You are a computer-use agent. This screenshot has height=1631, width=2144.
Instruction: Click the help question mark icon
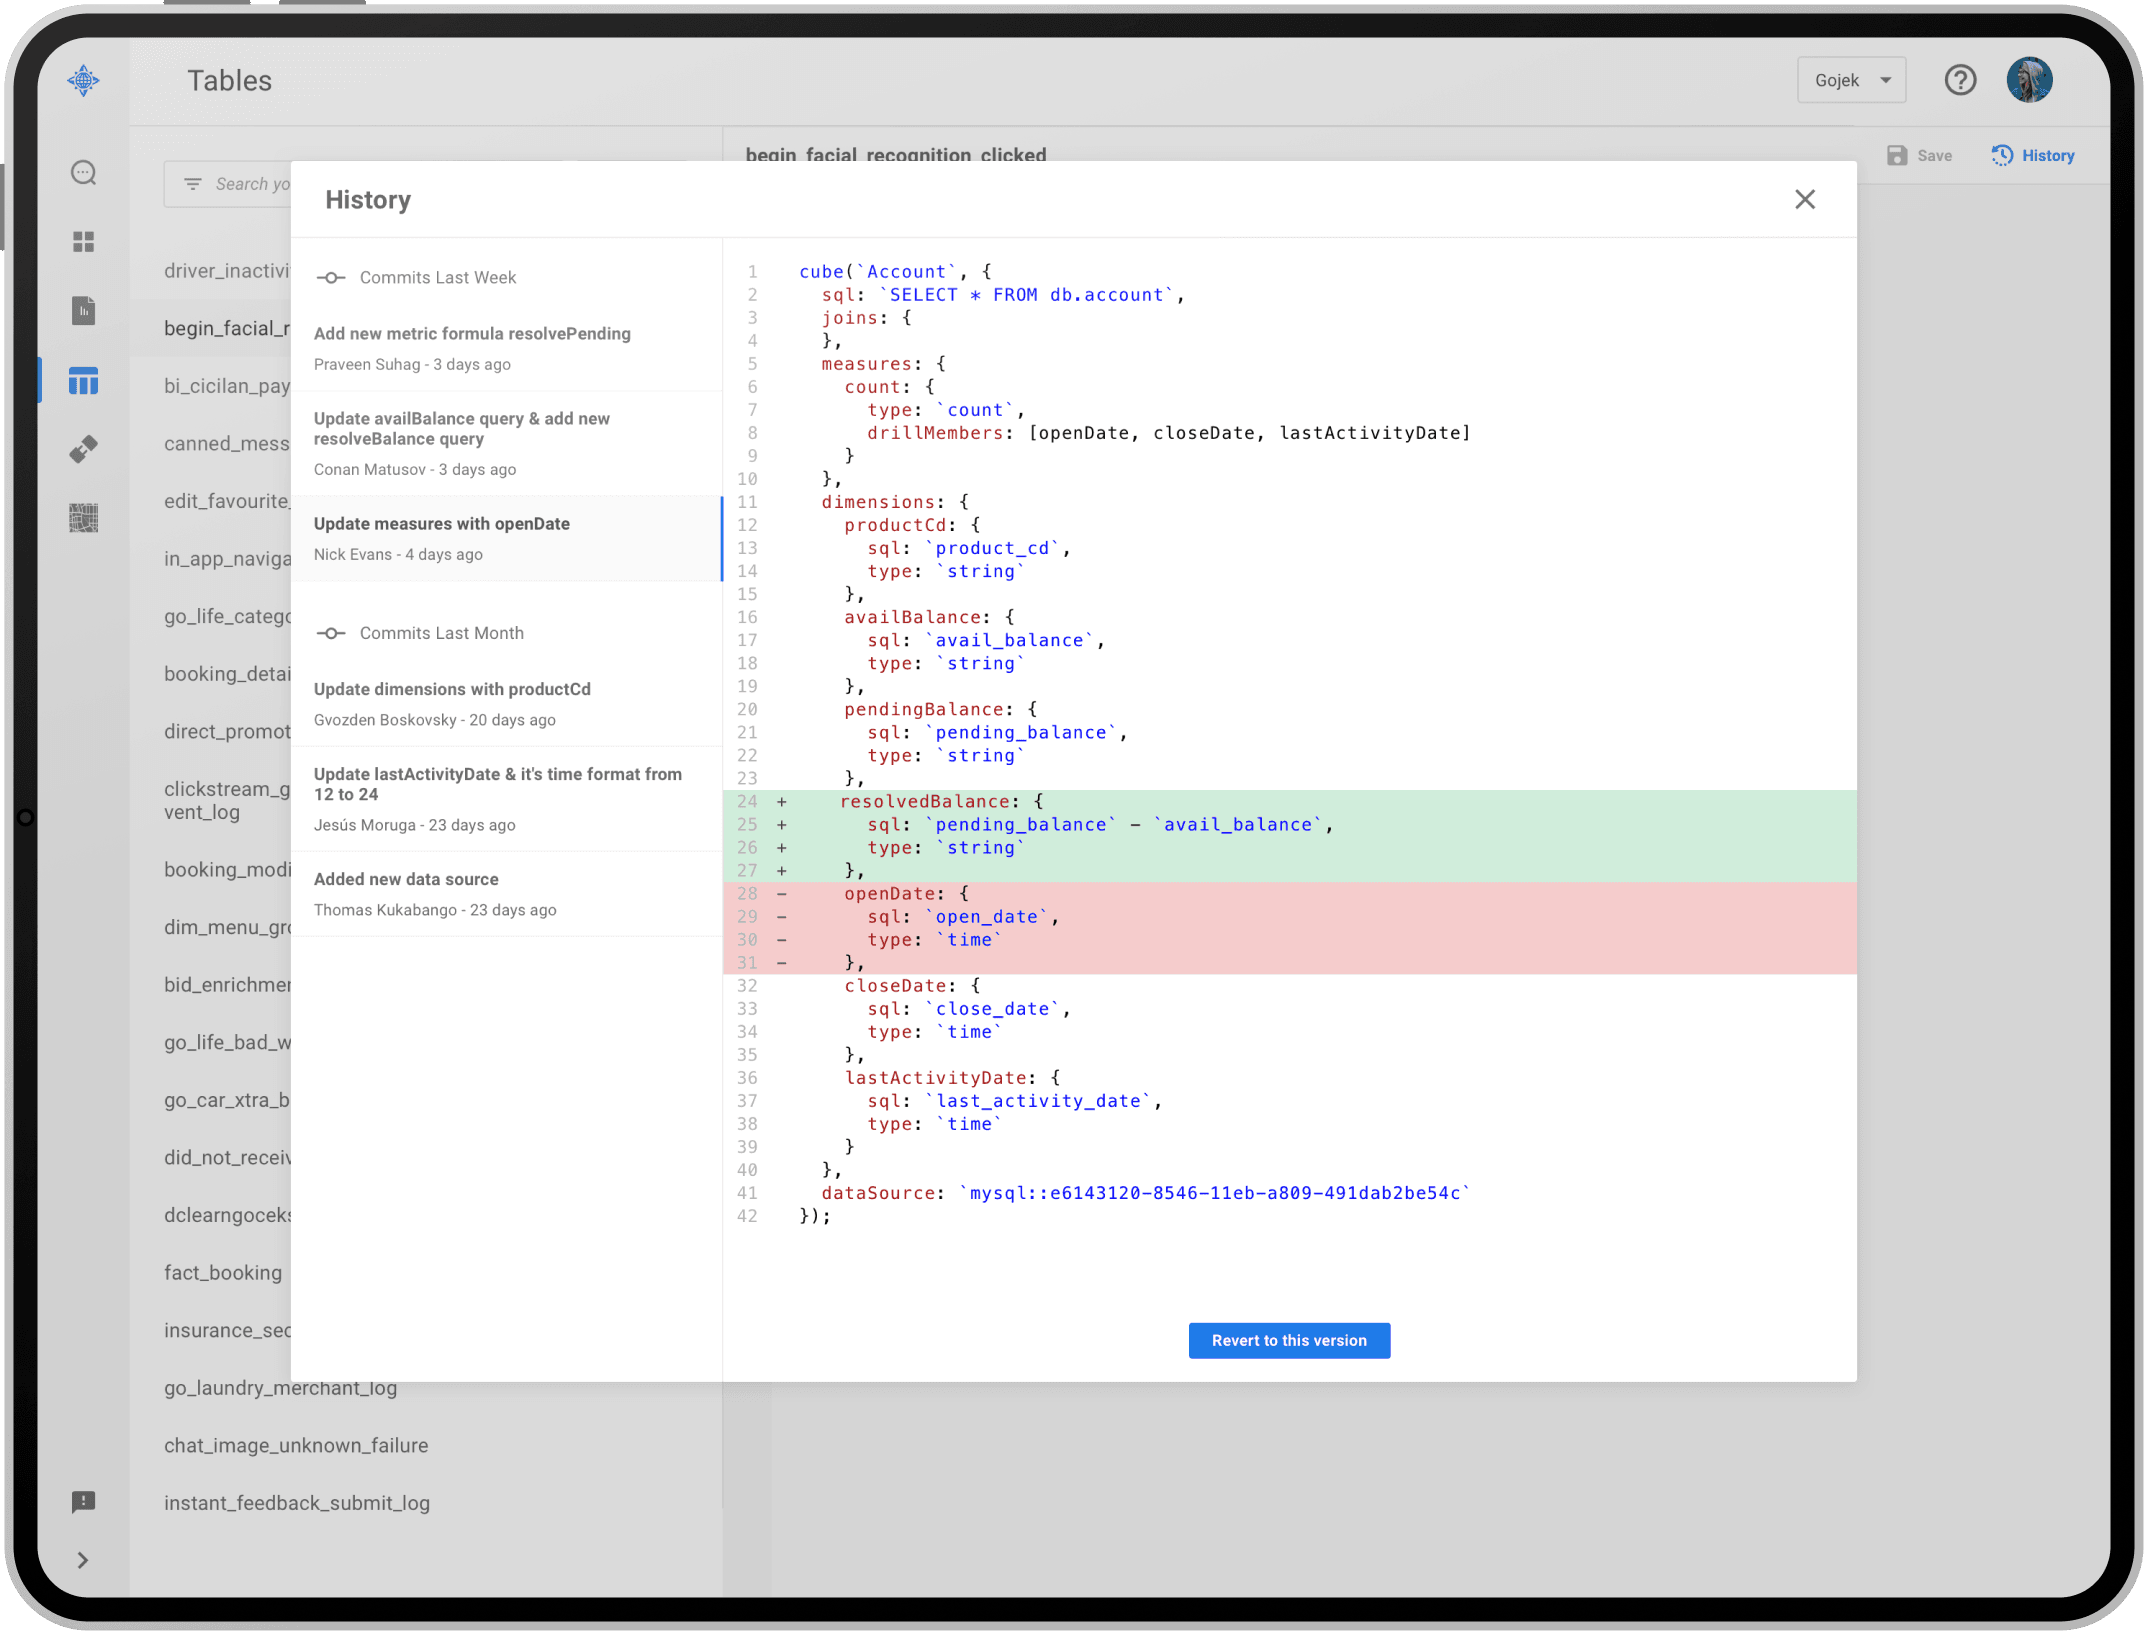[x=1960, y=80]
